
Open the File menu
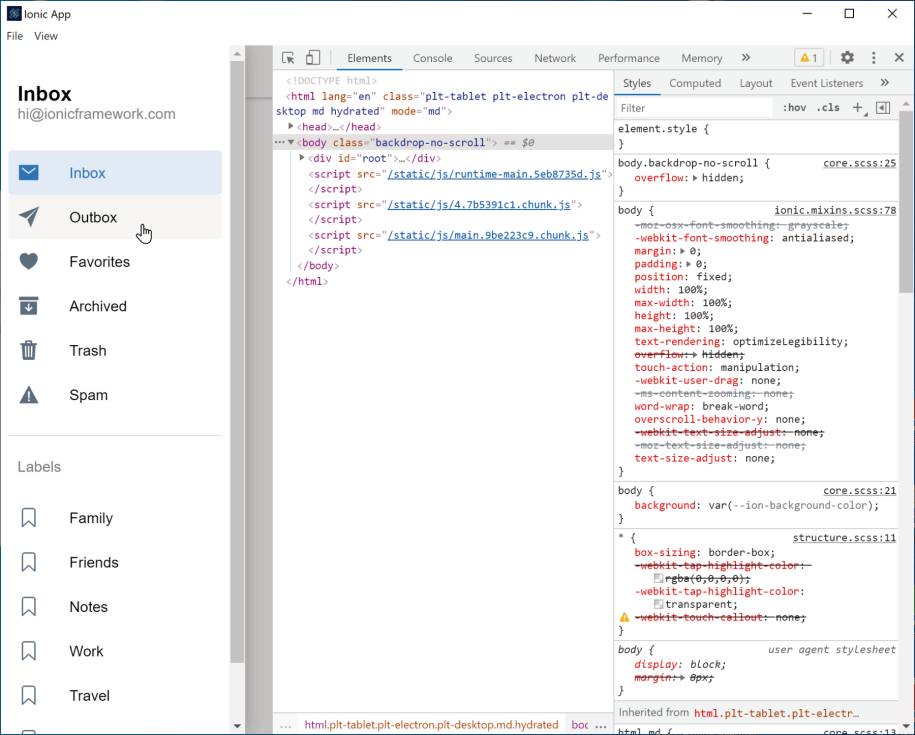tap(15, 36)
